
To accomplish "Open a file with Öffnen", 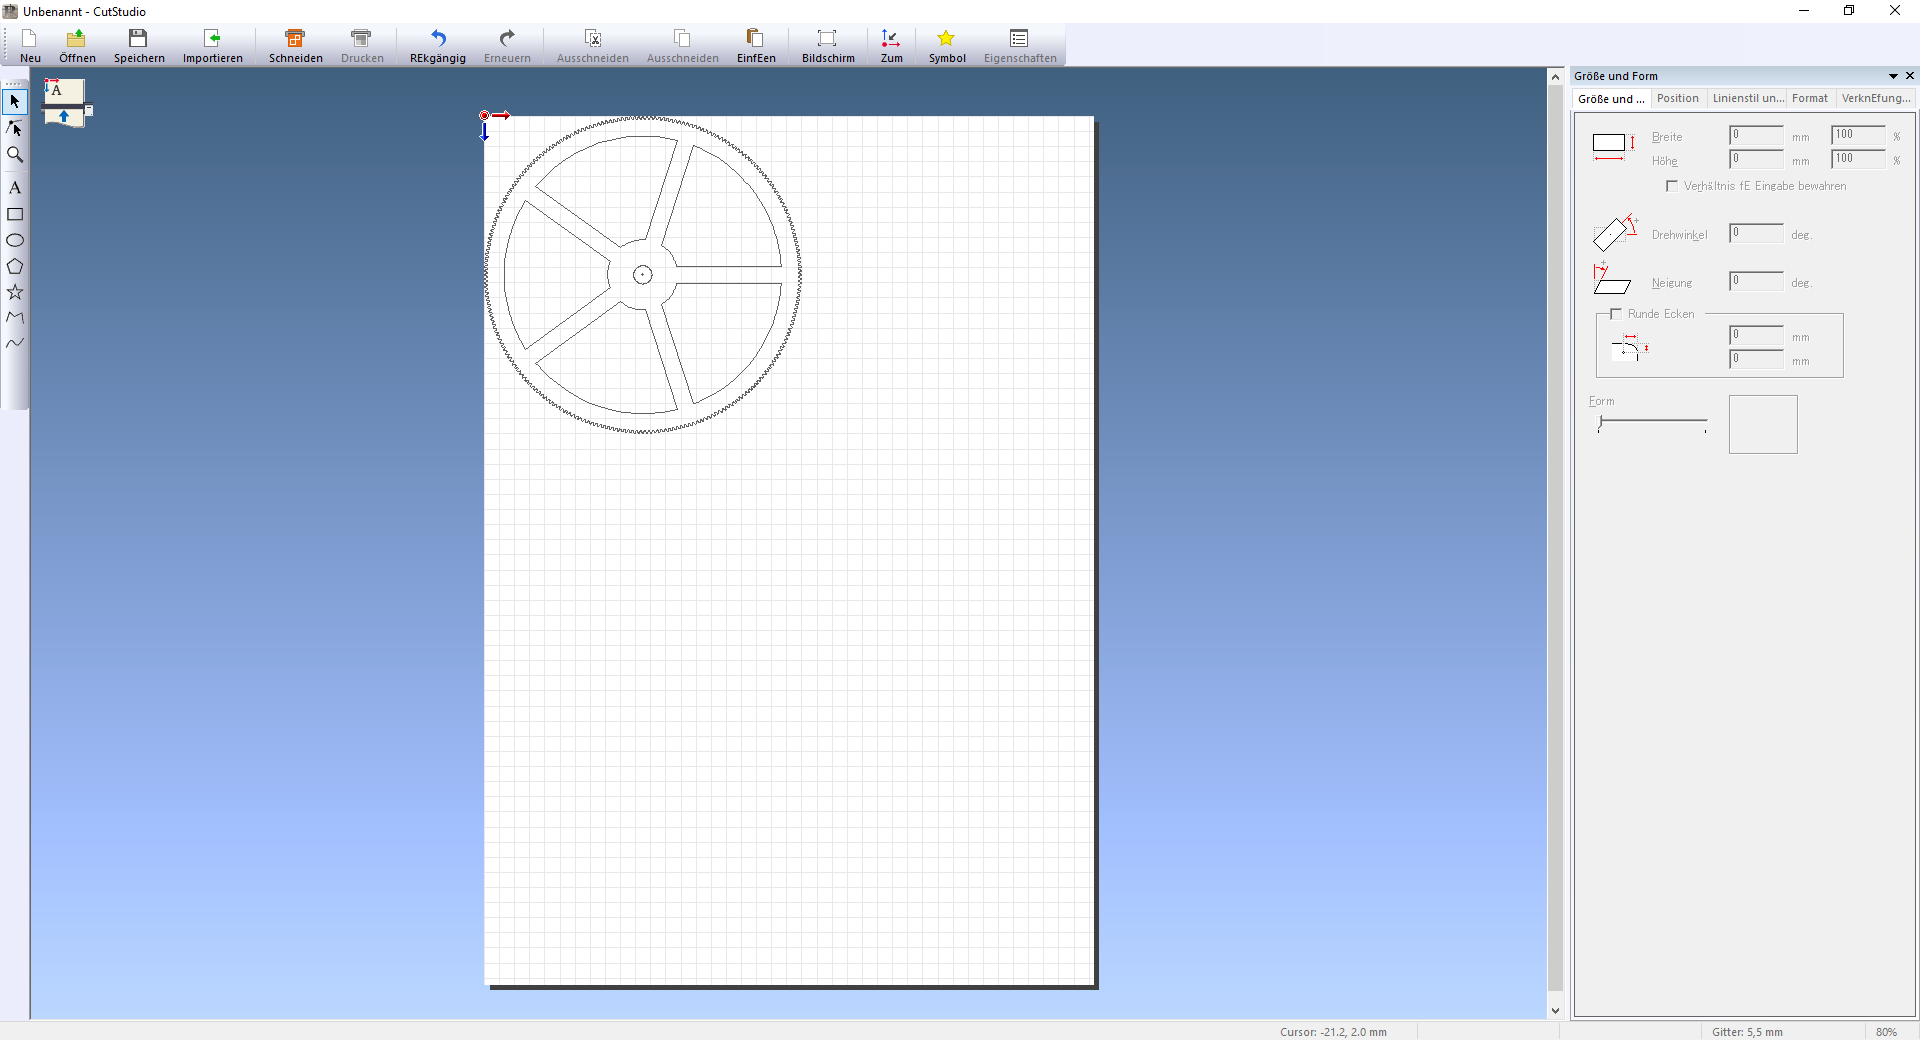I will [x=77, y=46].
